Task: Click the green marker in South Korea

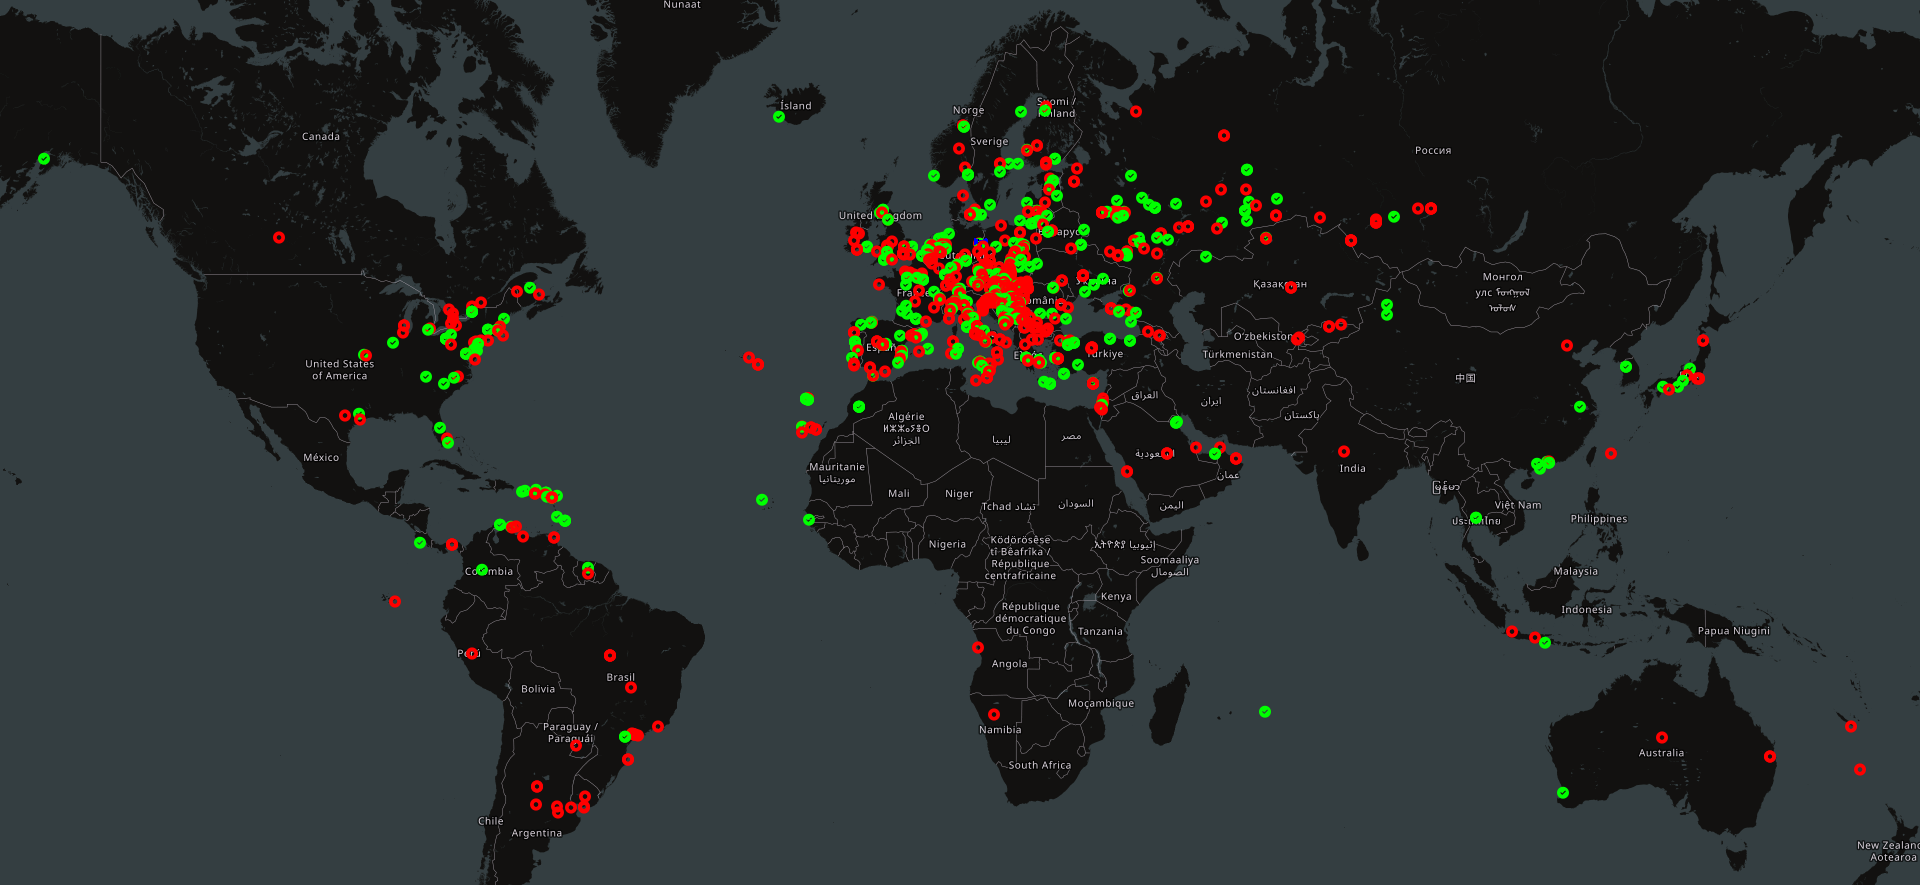Action: pos(1626,367)
